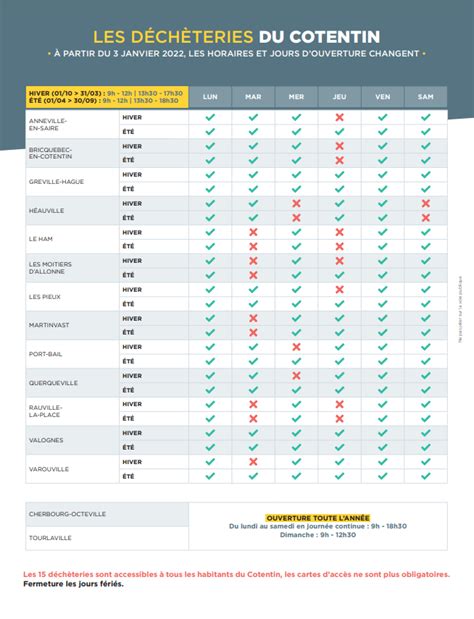474x619 pixels.
Task: Select the LUN column header
Action: [210, 97]
